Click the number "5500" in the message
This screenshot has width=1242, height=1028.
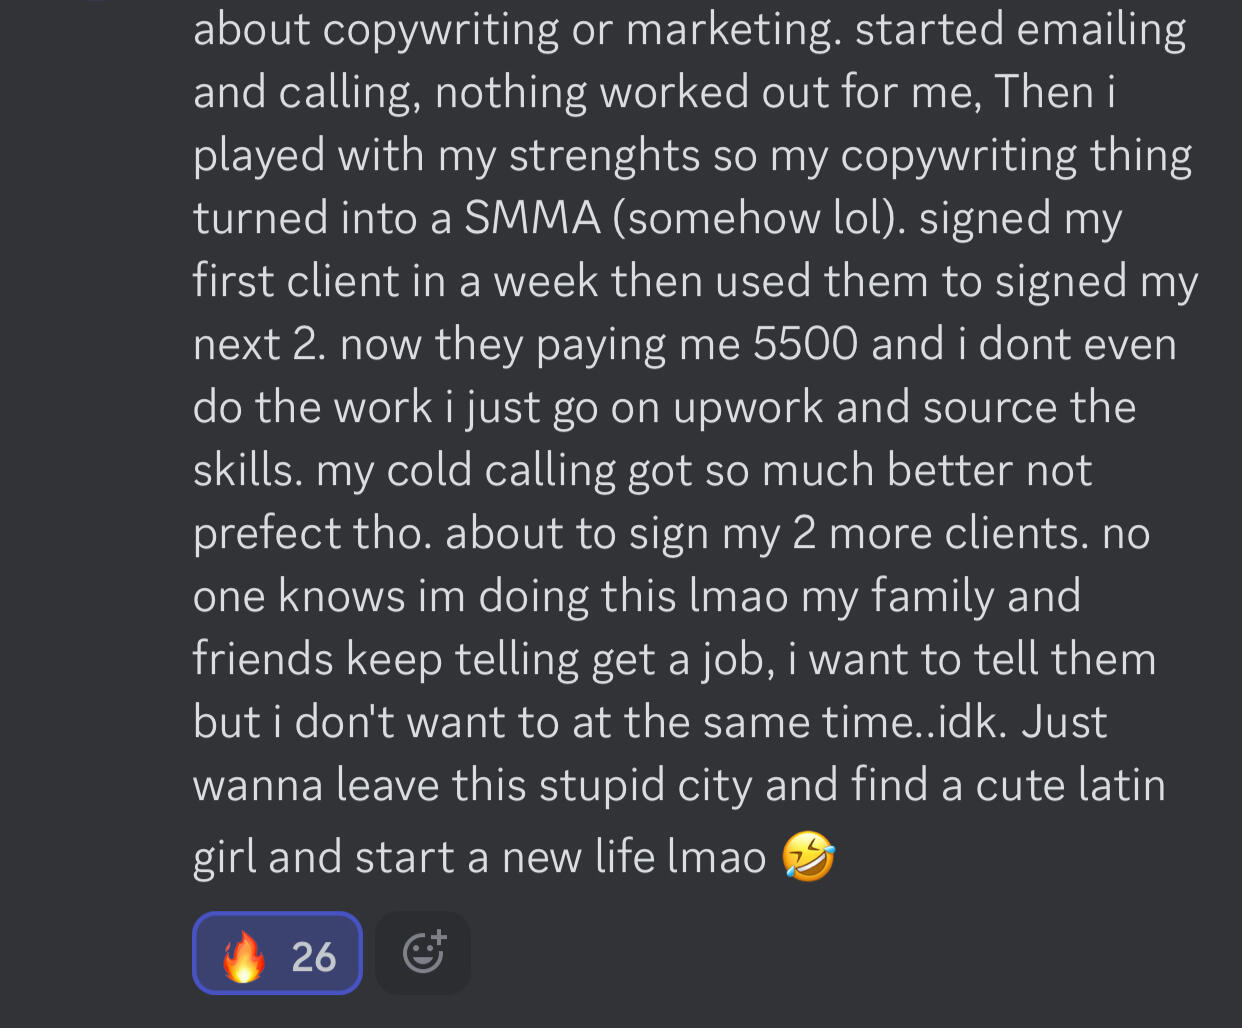(x=805, y=345)
